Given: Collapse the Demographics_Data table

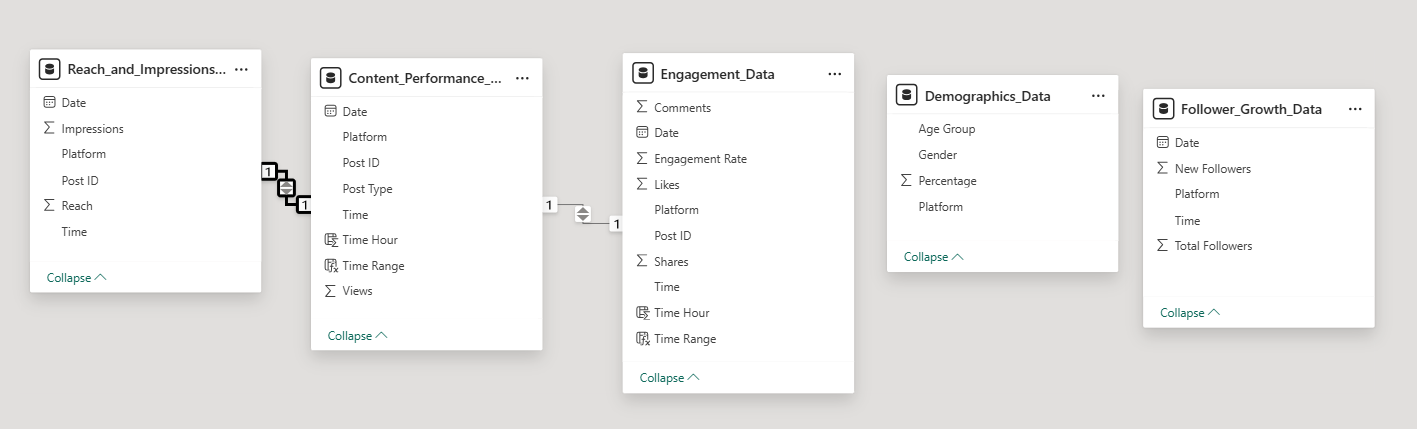Looking at the screenshot, I should click(934, 256).
